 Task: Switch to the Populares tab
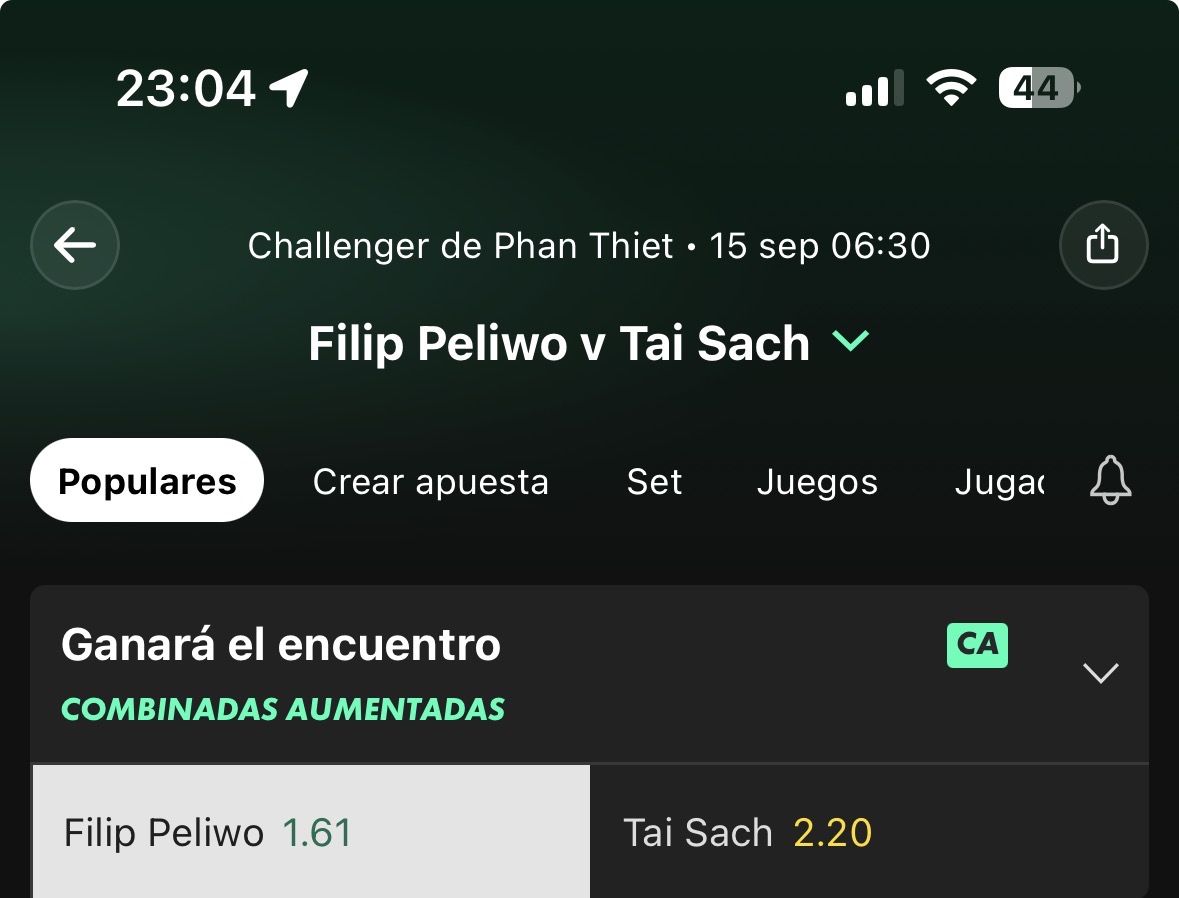pyautogui.click(x=147, y=481)
